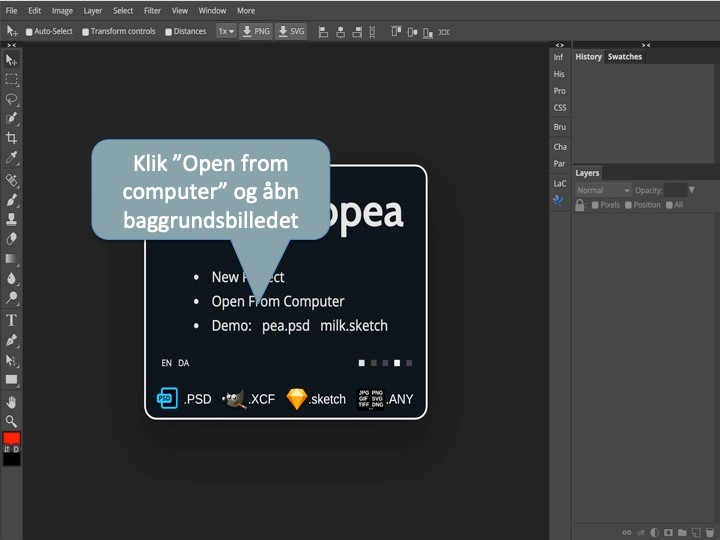Screen dimensions: 720x540
Task: Click the align vertical centers icon
Action: point(412,32)
